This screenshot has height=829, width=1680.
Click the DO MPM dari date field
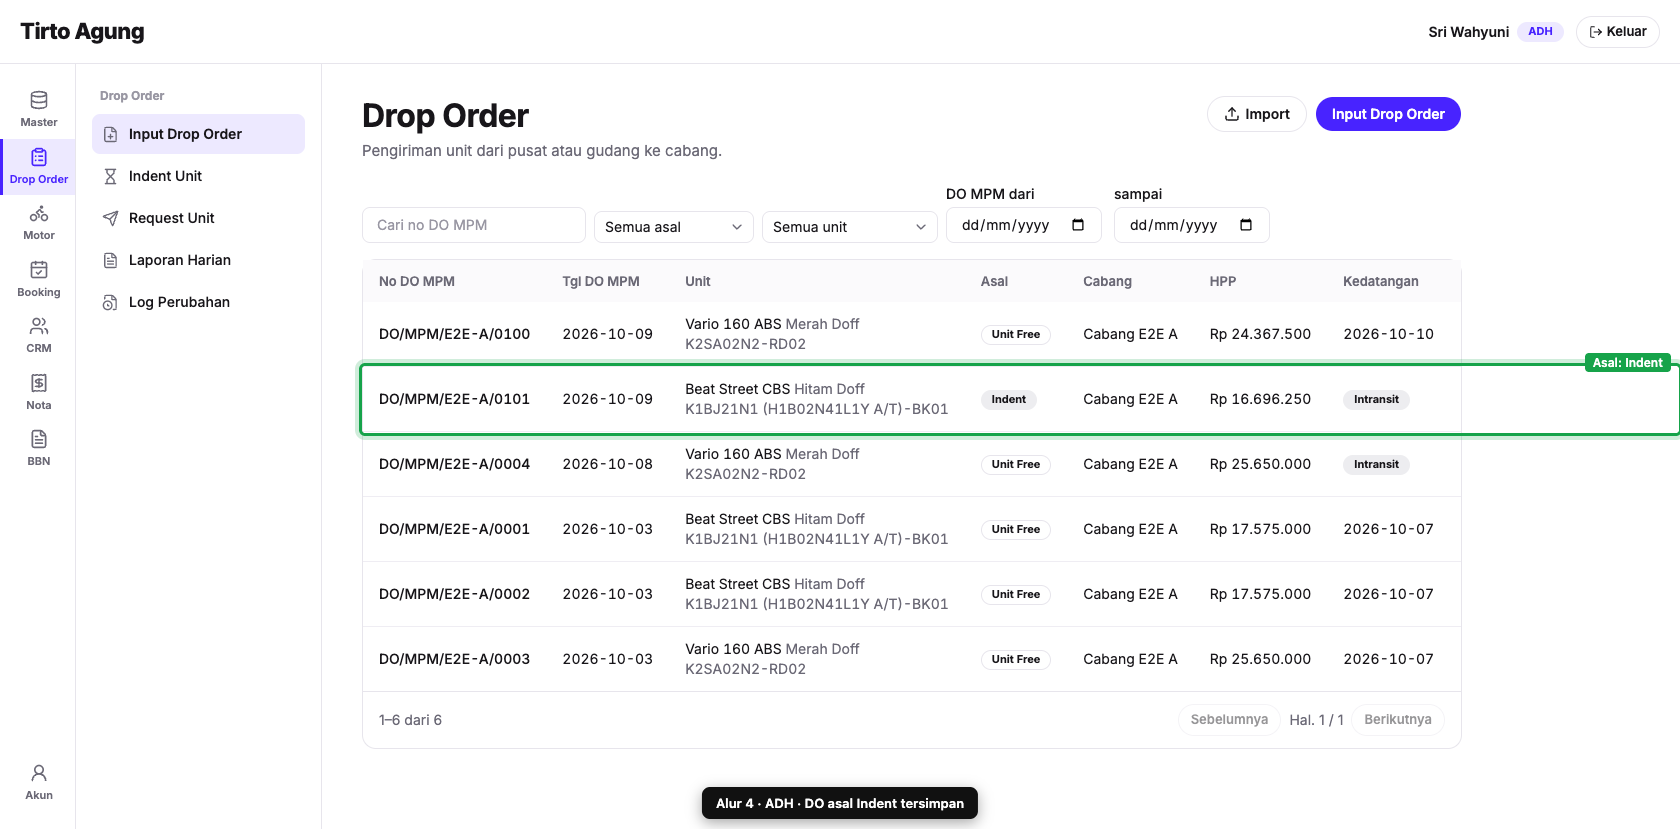tap(1024, 225)
